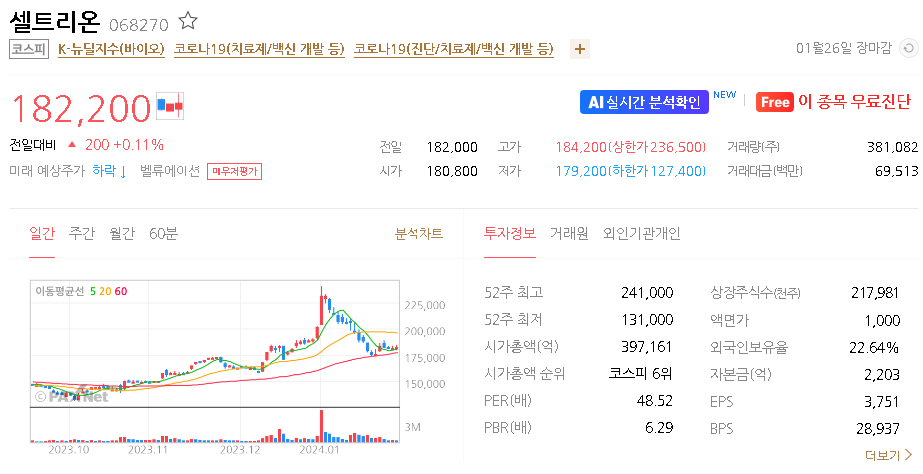The height and width of the screenshot is (474, 923).
Task: Click the EPS value 3,751
Action: point(881,402)
